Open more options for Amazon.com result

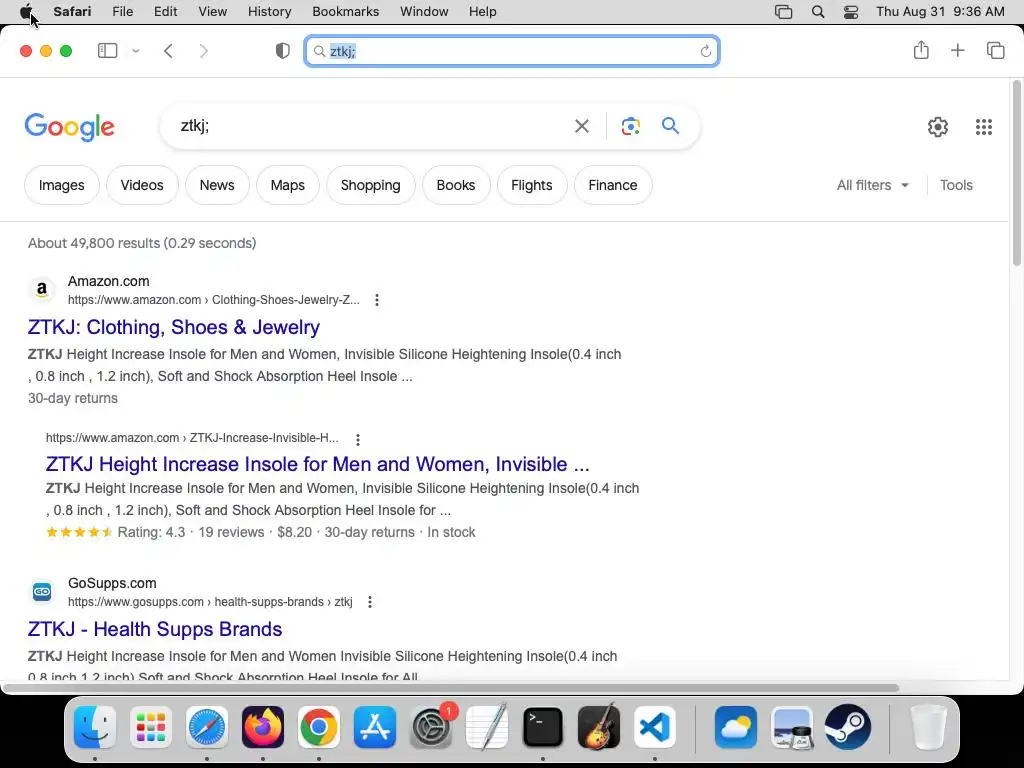coord(377,300)
